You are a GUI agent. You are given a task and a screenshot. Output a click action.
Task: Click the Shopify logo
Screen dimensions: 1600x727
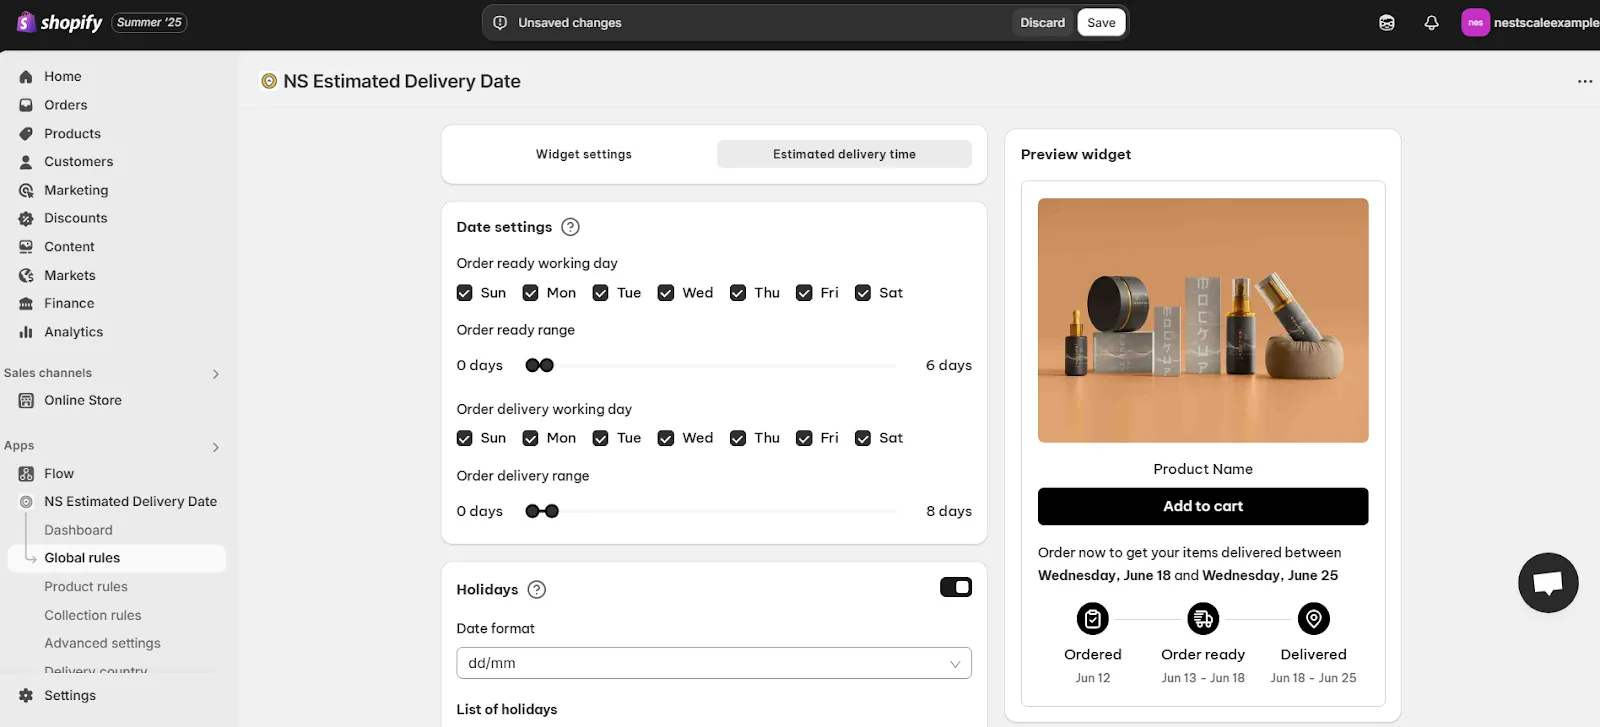(x=60, y=22)
